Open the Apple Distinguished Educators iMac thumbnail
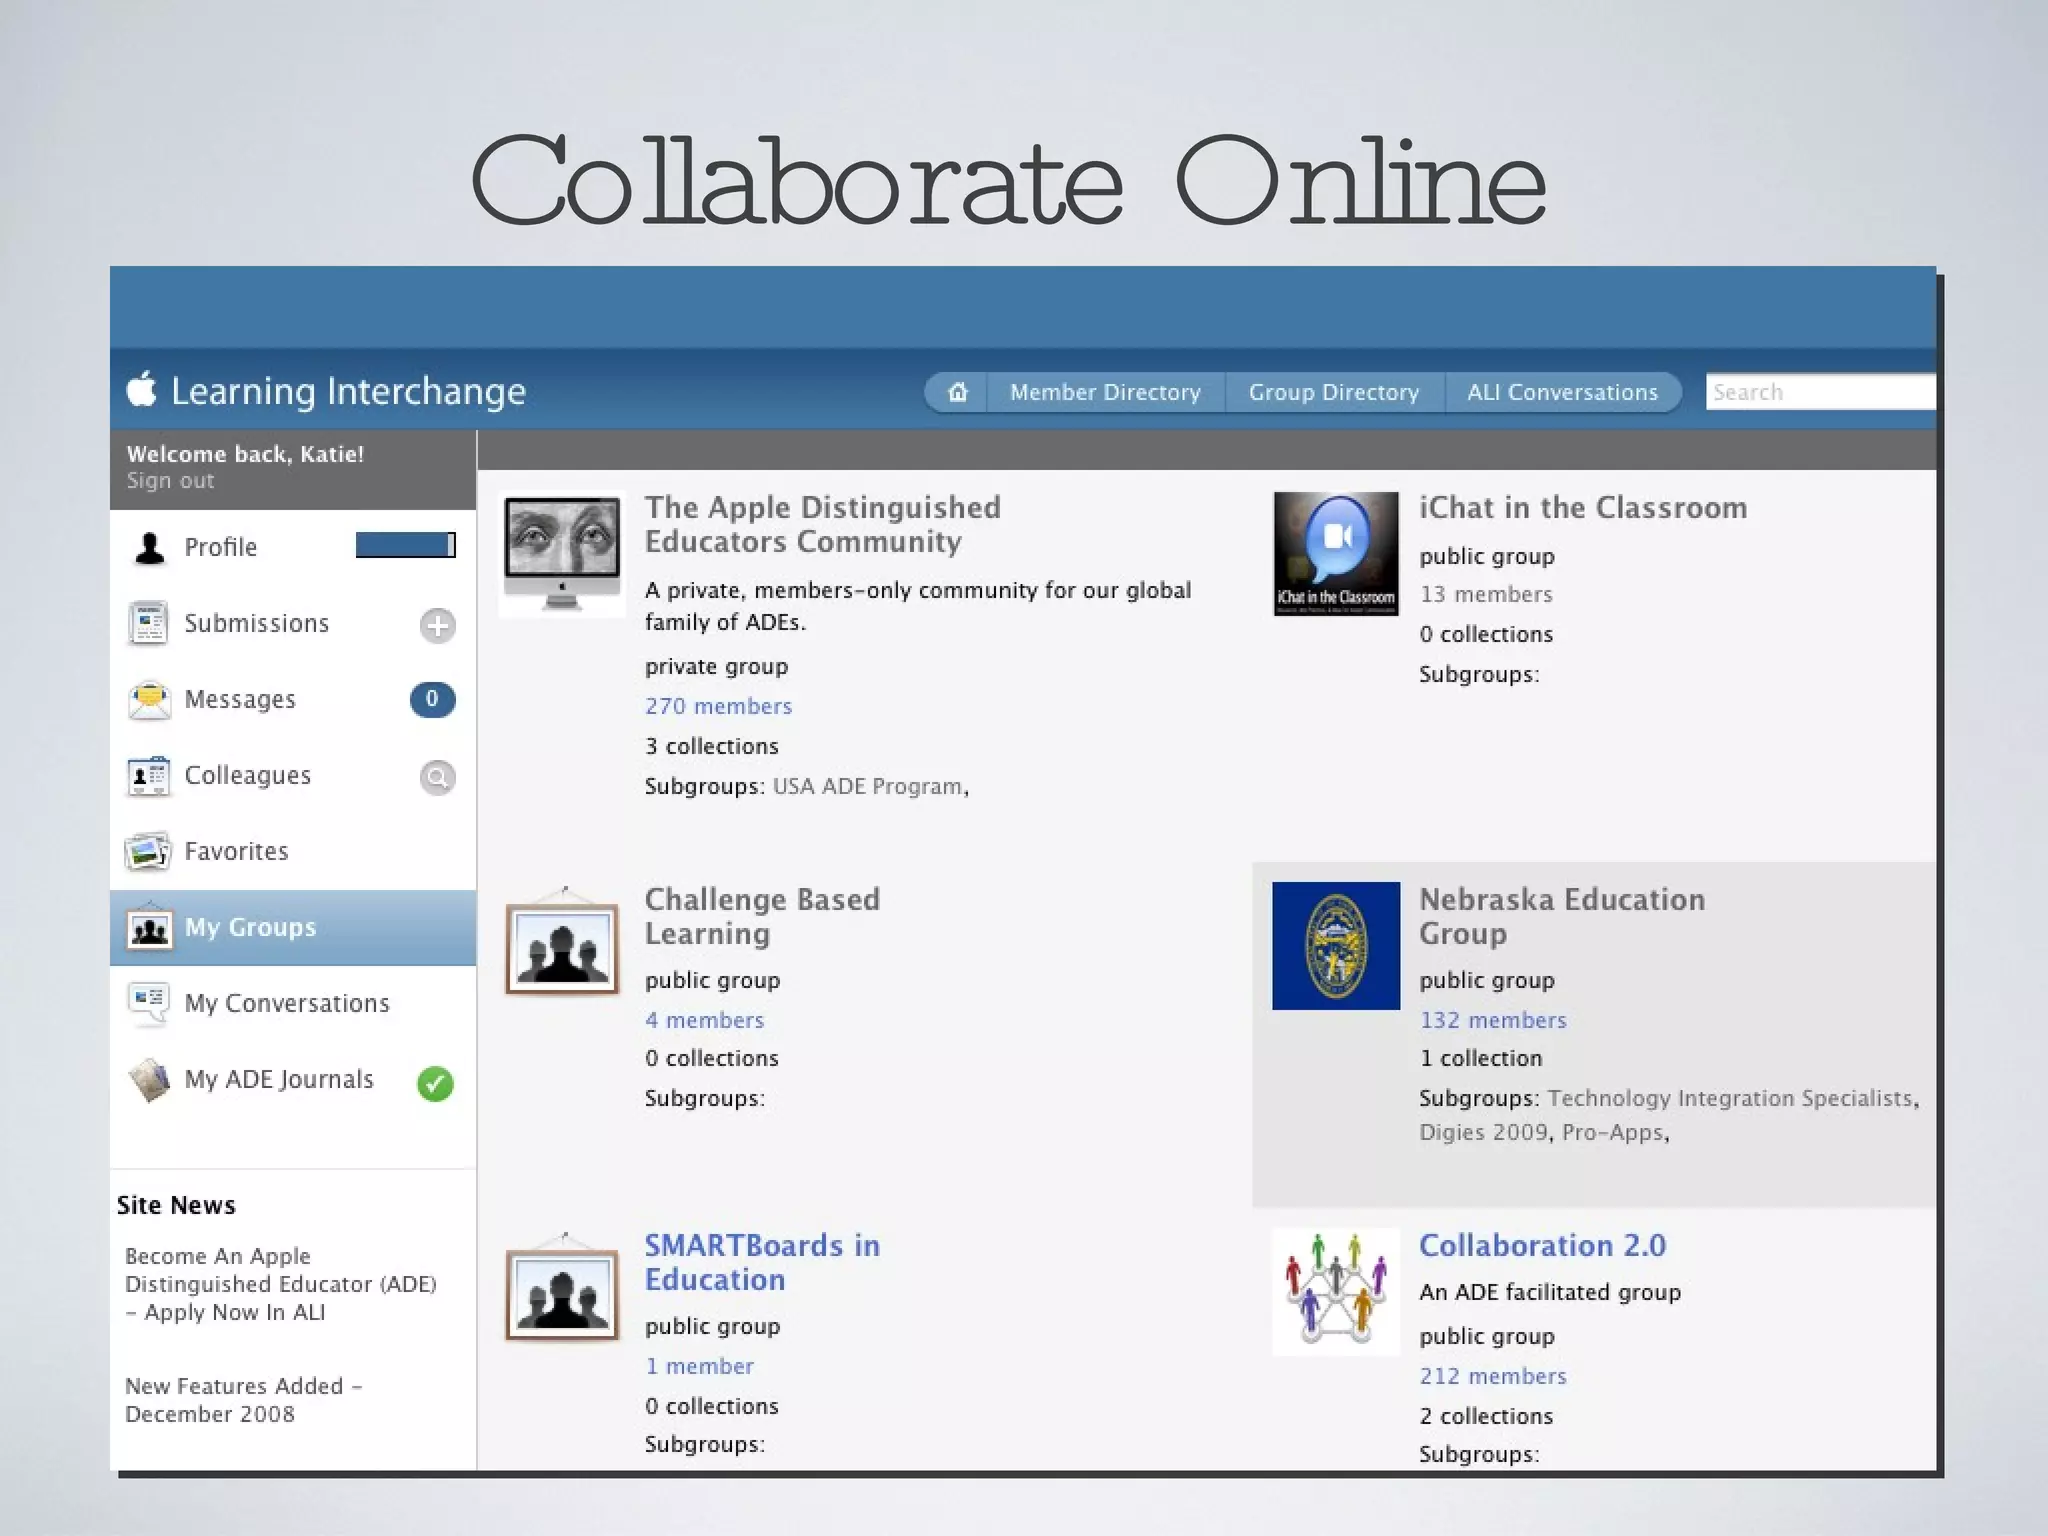 (562, 553)
